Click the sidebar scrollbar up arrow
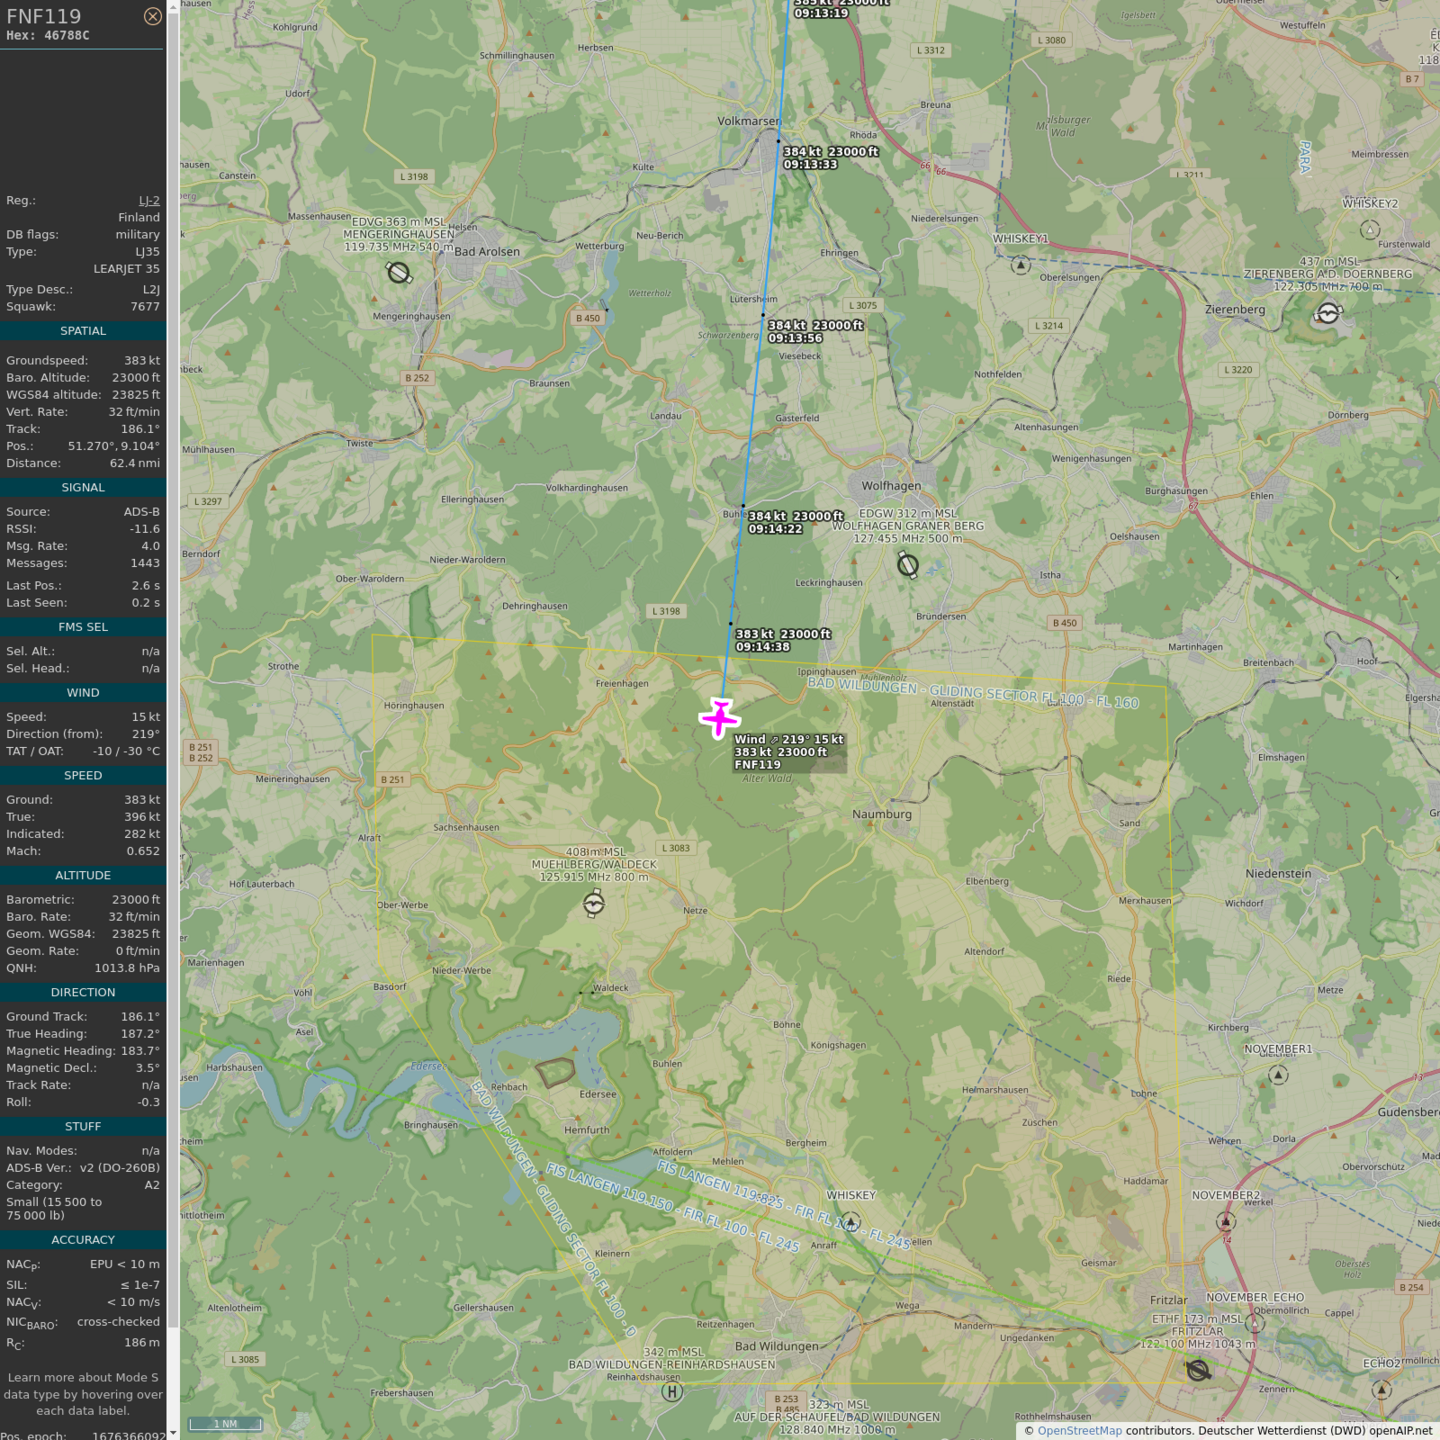This screenshot has width=1440, height=1440. tap(173, 7)
